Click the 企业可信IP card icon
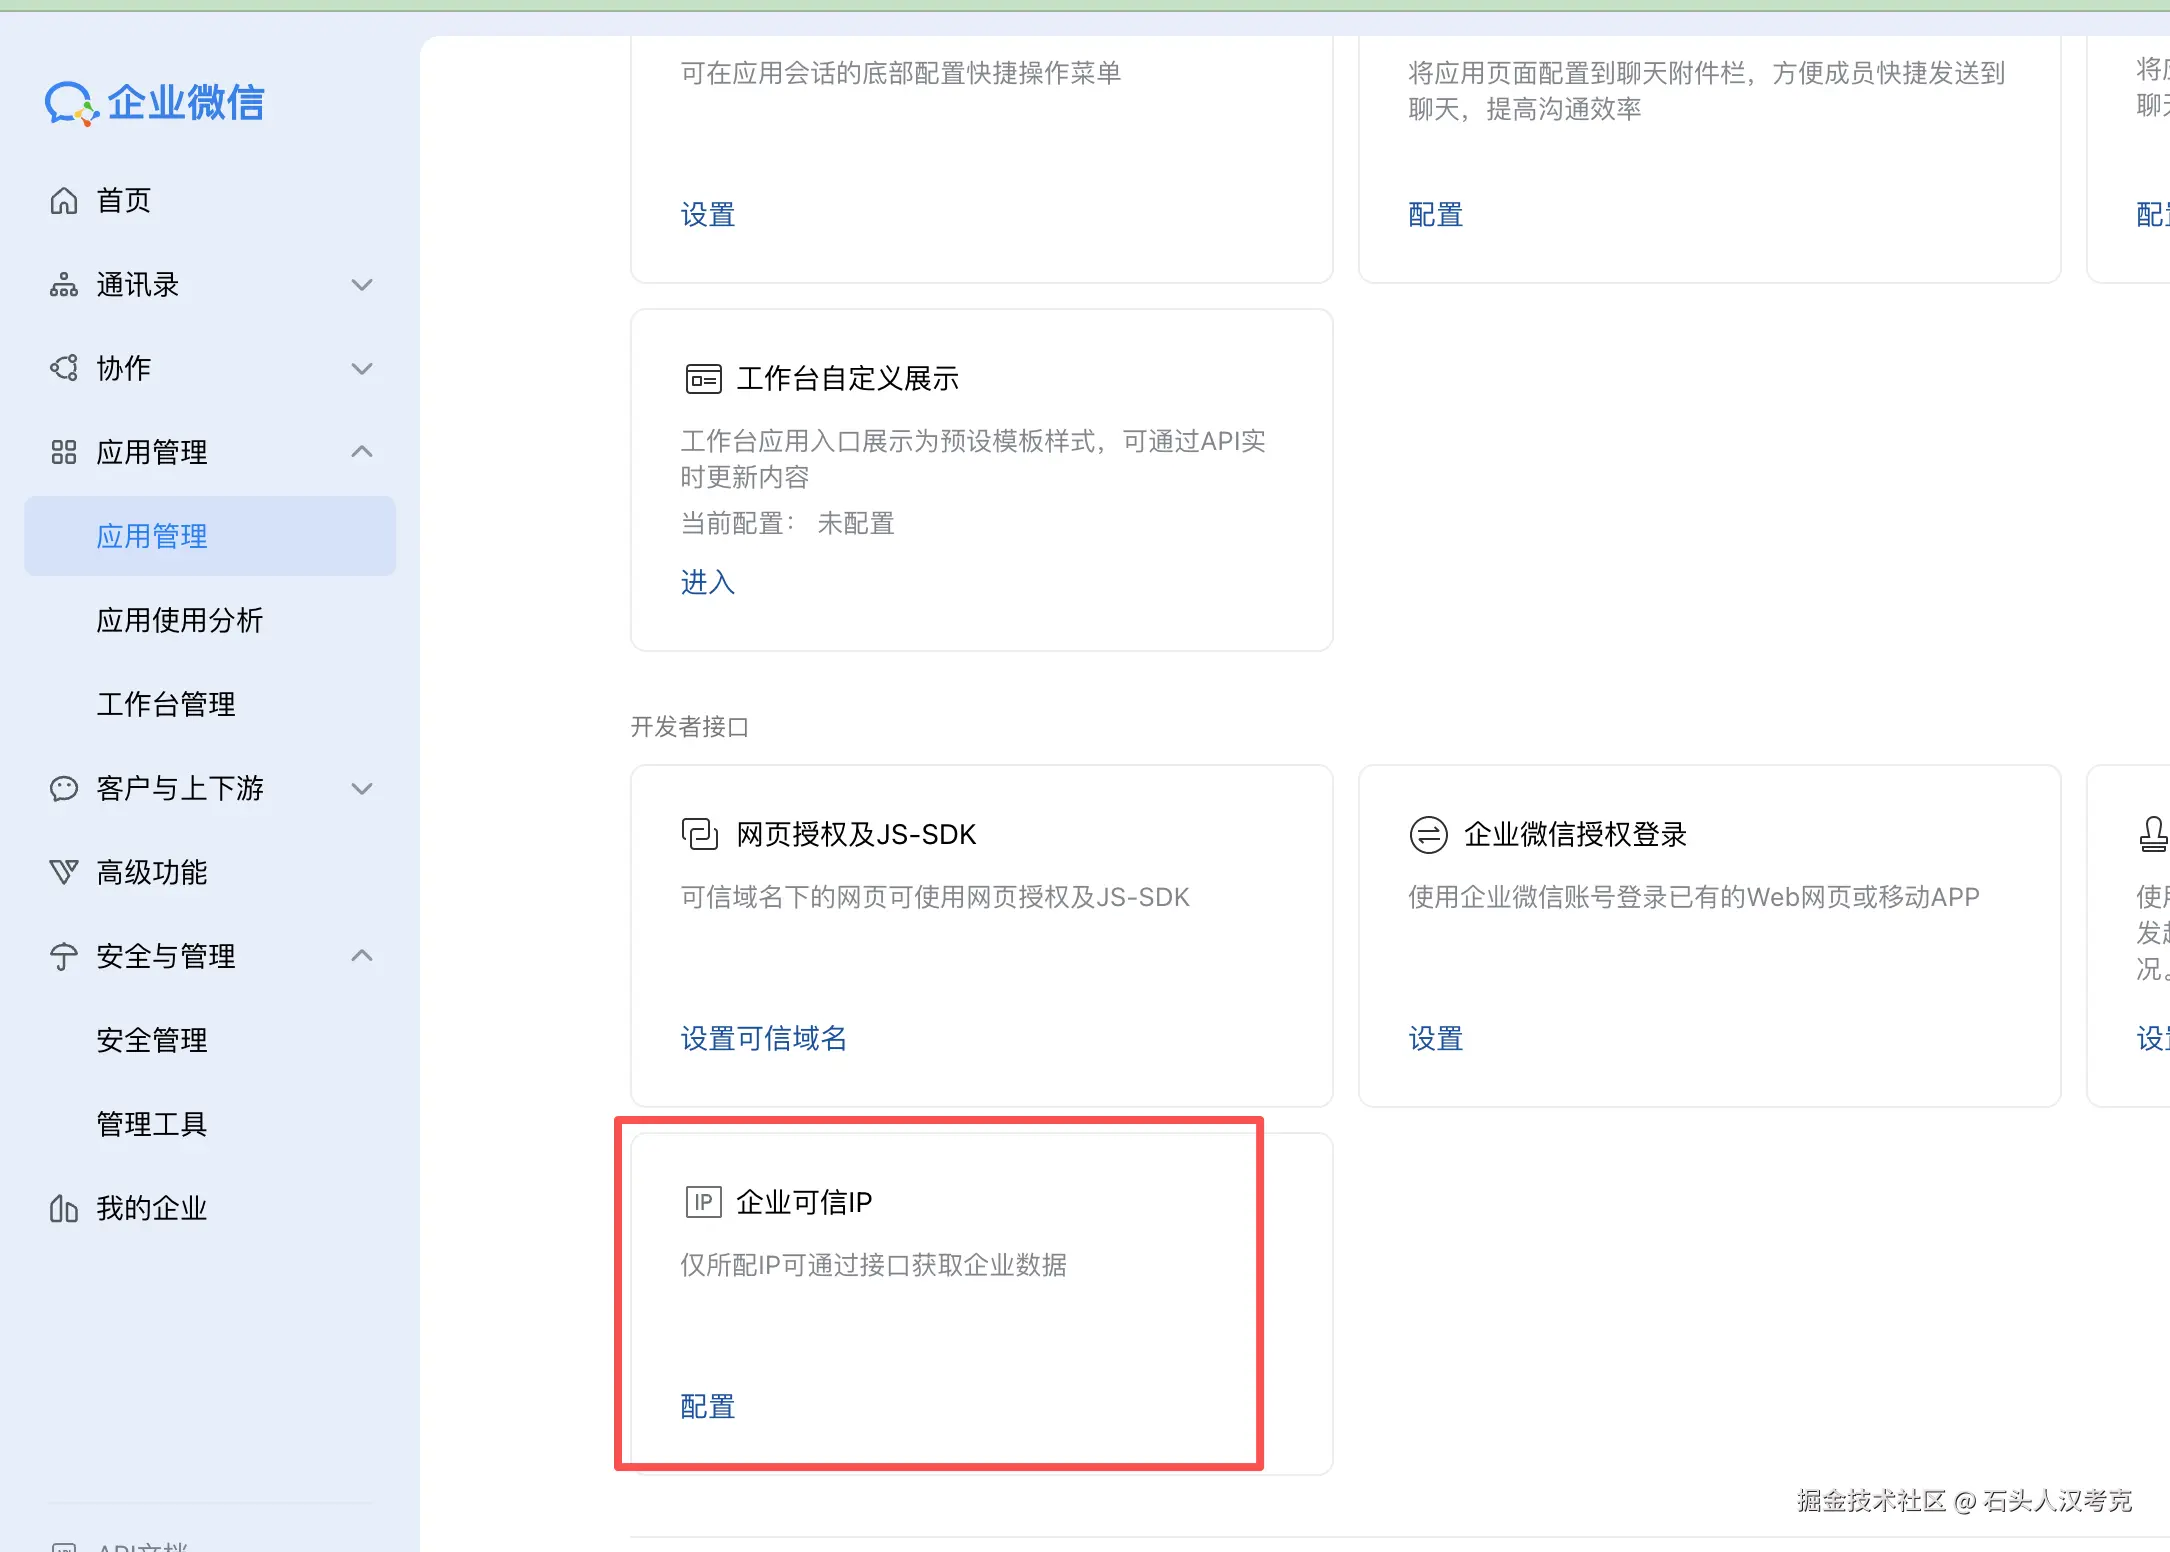The height and width of the screenshot is (1552, 2170). (703, 1202)
